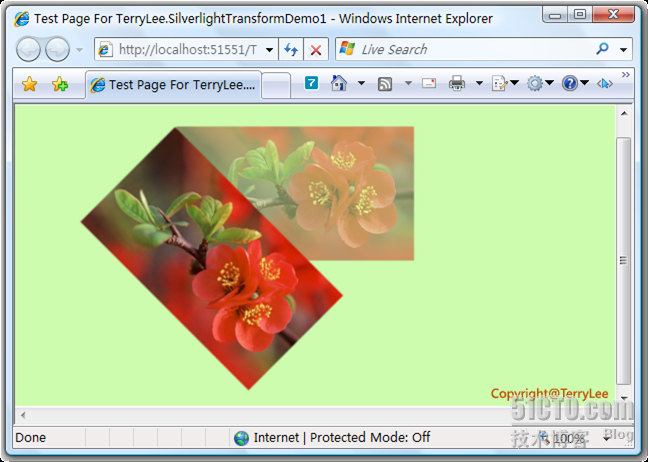The height and width of the screenshot is (462, 648).
Task: Click the browser Forward button
Action: [57, 49]
